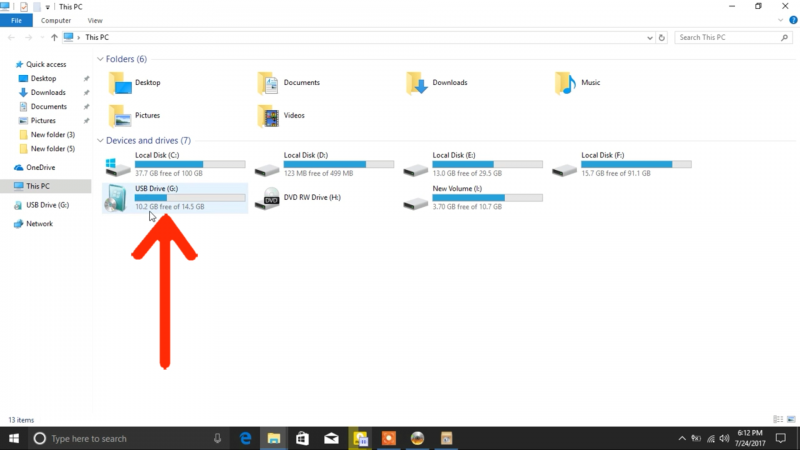Open Microsoft Edge from the taskbar
The width and height of the screenshot is (800, 450).
pyautogui.click(x=245, y=438)
